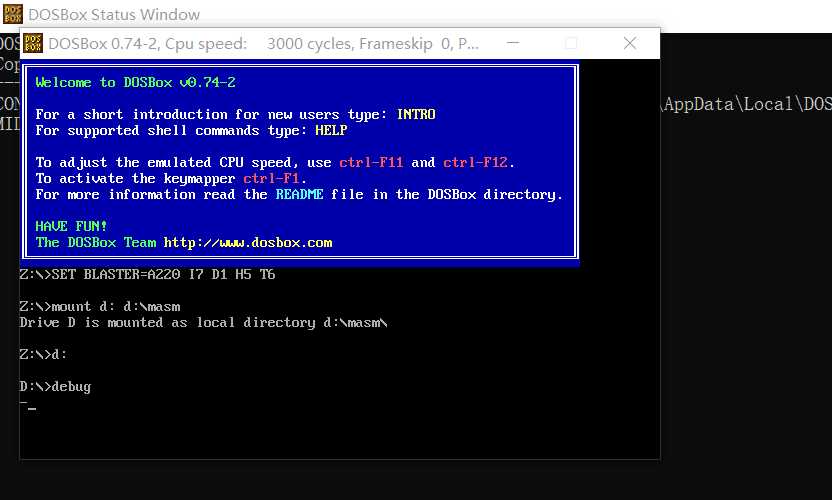Click the yellow INTRO command word
The height and width of the screenshot is (500, 832).
tap(416, 114)
